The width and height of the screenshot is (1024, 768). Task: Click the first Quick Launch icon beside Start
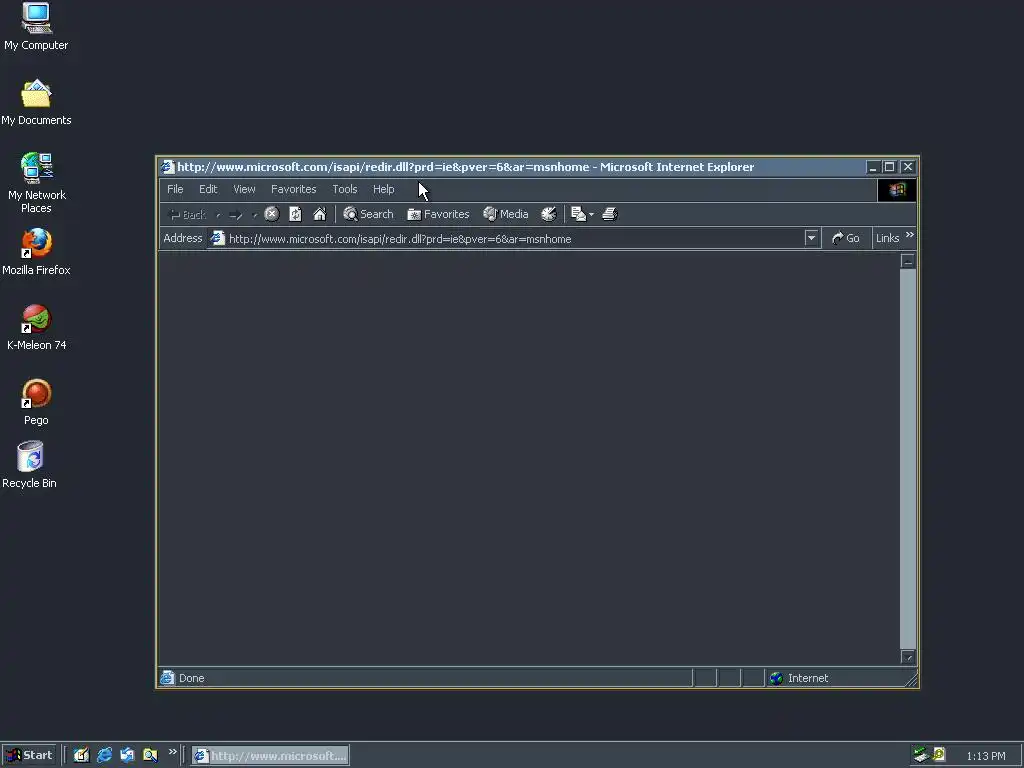coord(81,756)
